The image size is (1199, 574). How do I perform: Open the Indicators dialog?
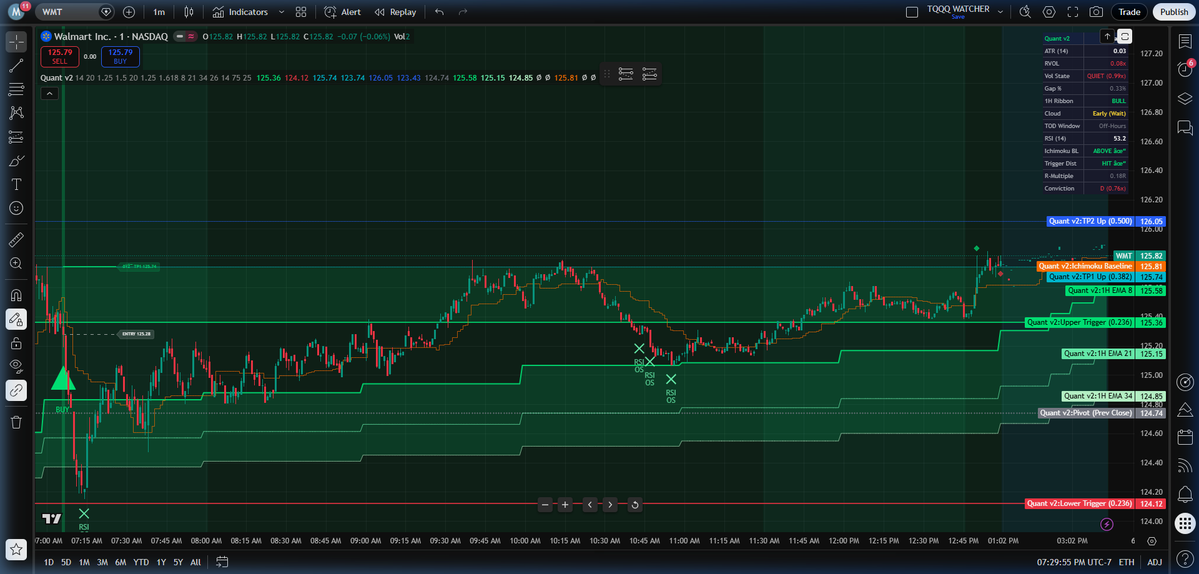click(240, 12)
